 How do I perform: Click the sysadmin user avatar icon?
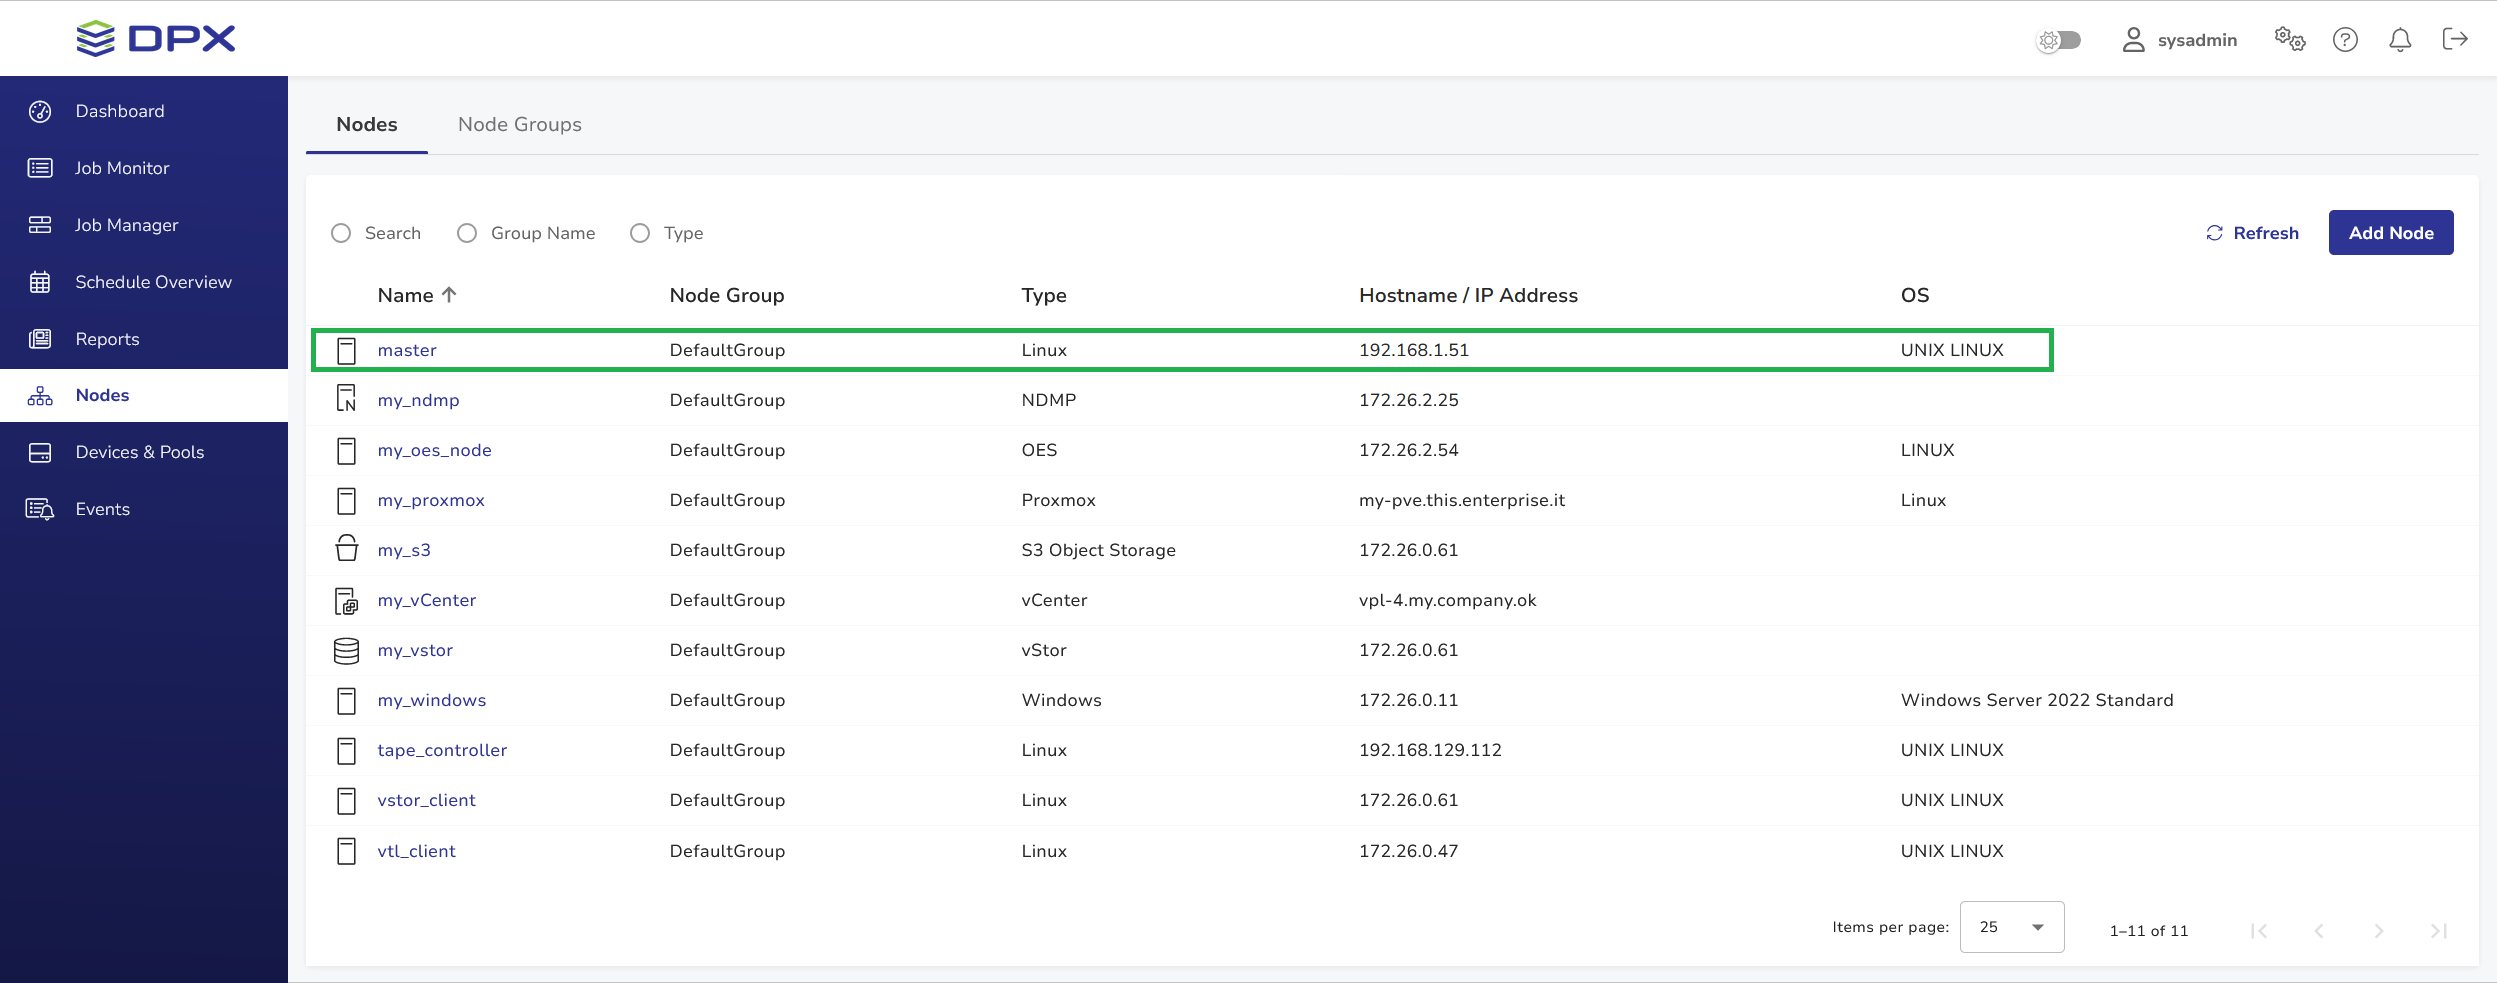tap(2133, 39)
